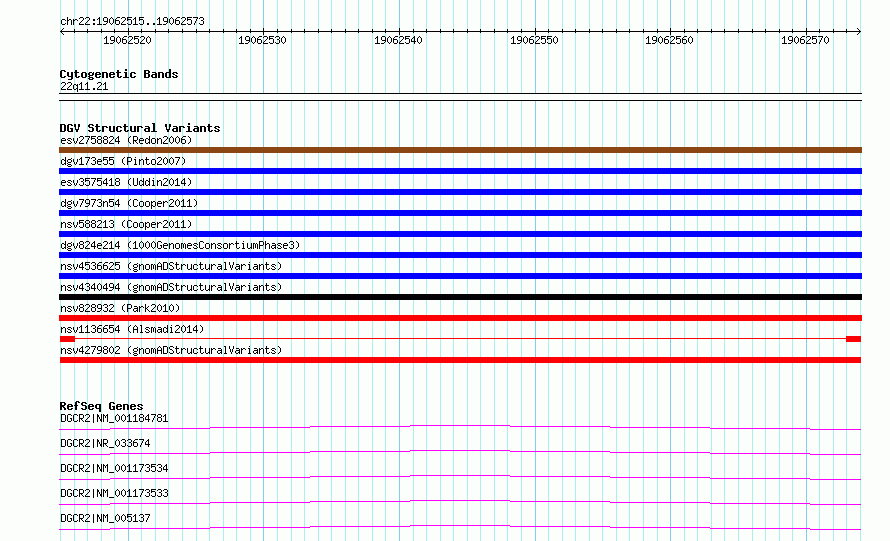This screenshot has height=541, width=890.
Task: Click the black nsv4340494 variant bar
Action: [x=460, y=297]
